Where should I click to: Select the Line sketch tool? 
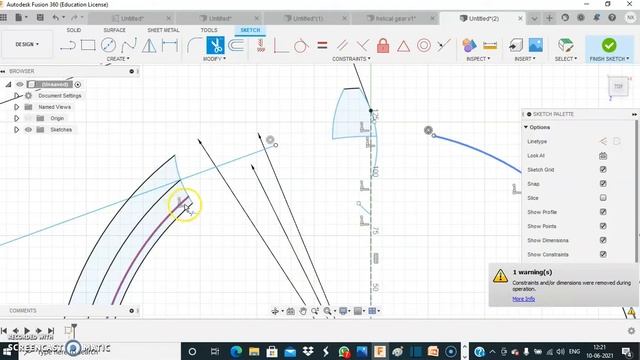click(x=68, y=45)
